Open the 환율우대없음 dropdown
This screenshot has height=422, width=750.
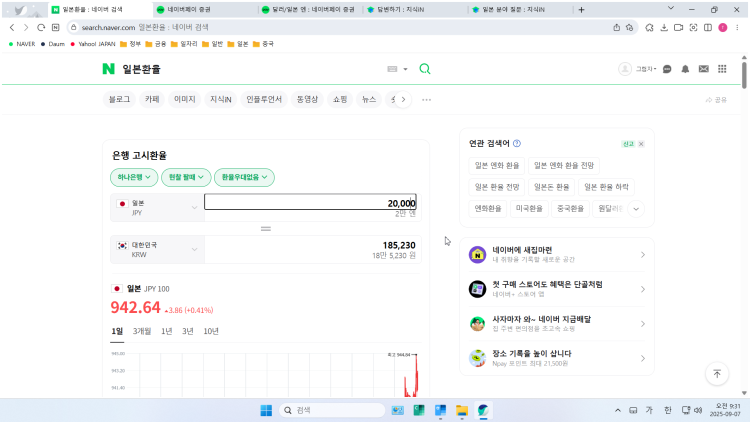click(x=244, y=177)
